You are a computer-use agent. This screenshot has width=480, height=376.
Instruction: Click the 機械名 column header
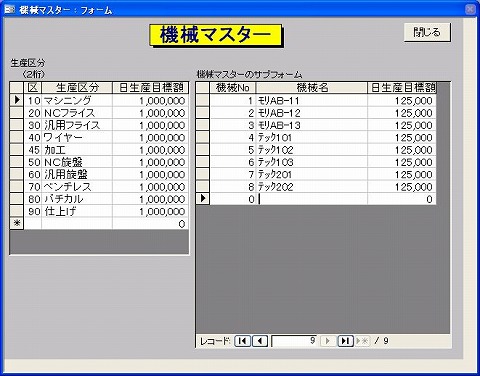312,88
